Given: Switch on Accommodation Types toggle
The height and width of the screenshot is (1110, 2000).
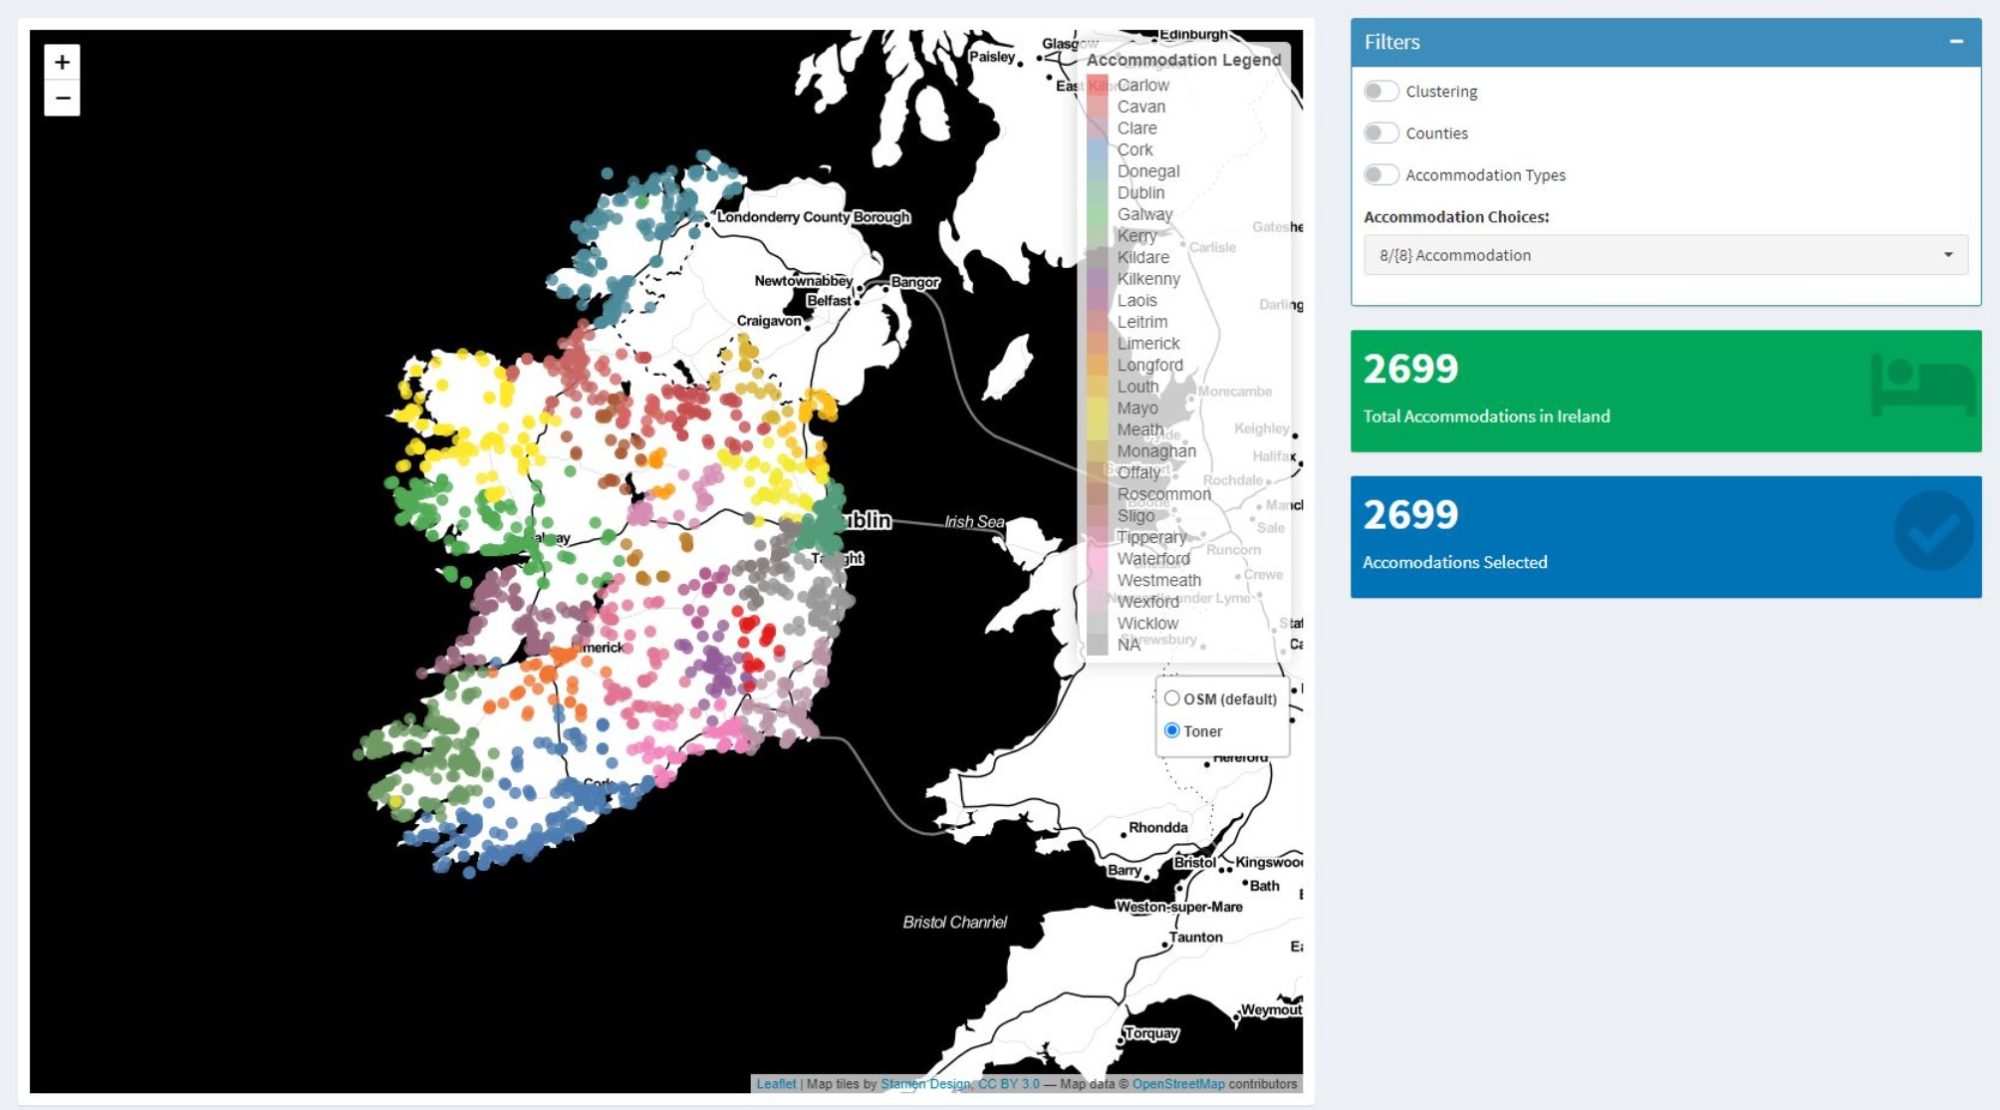Looking at the screenshot, I should click(x=1381, y=175).
